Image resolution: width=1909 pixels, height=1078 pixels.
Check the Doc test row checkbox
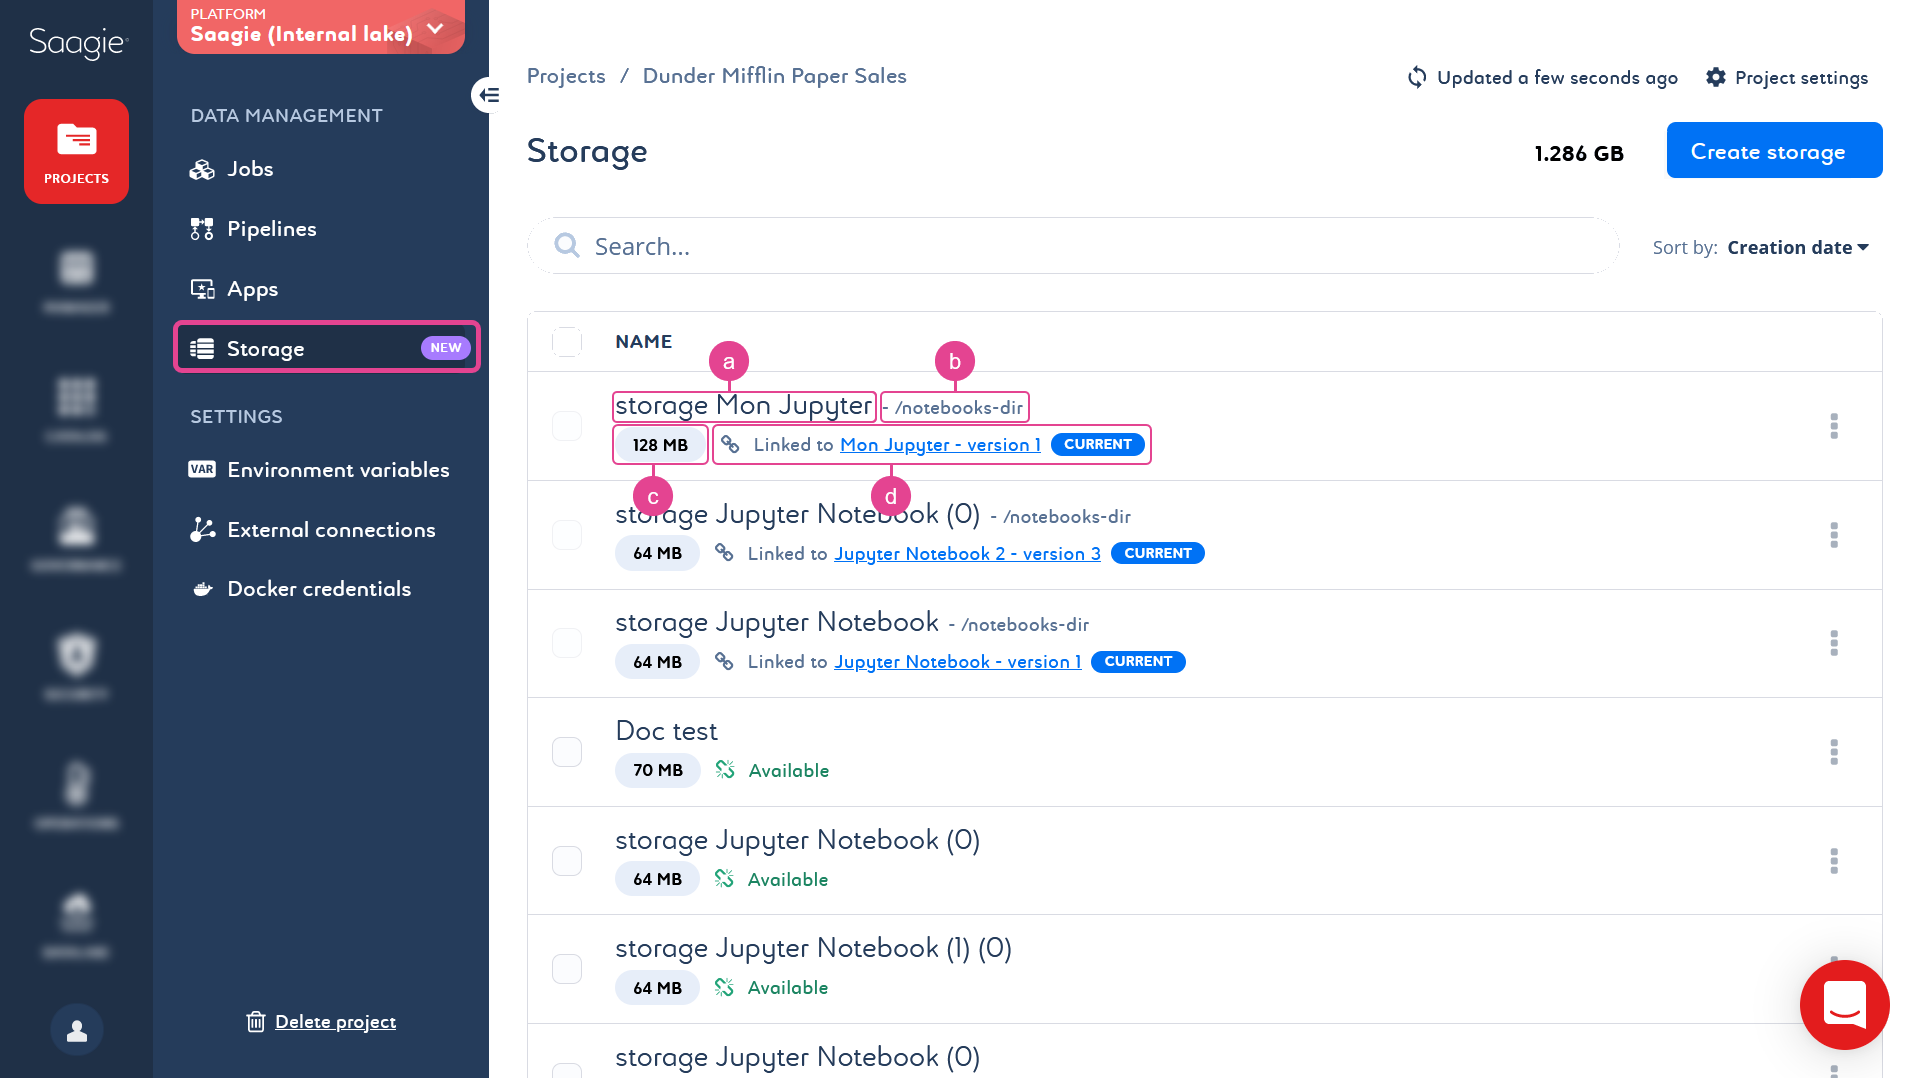click(x=567, y=752)
